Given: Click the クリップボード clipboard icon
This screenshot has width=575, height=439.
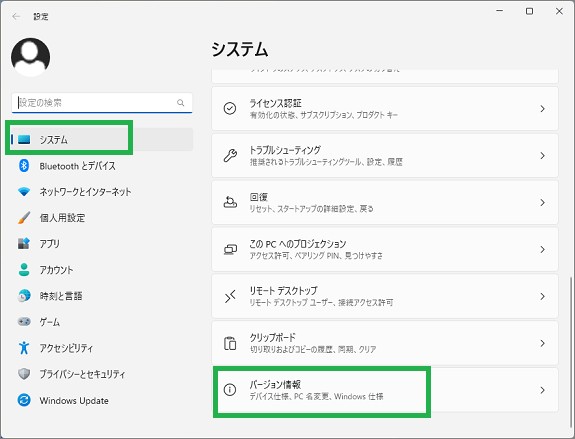Looking at the screenshot, I should [x=230, y=343].
